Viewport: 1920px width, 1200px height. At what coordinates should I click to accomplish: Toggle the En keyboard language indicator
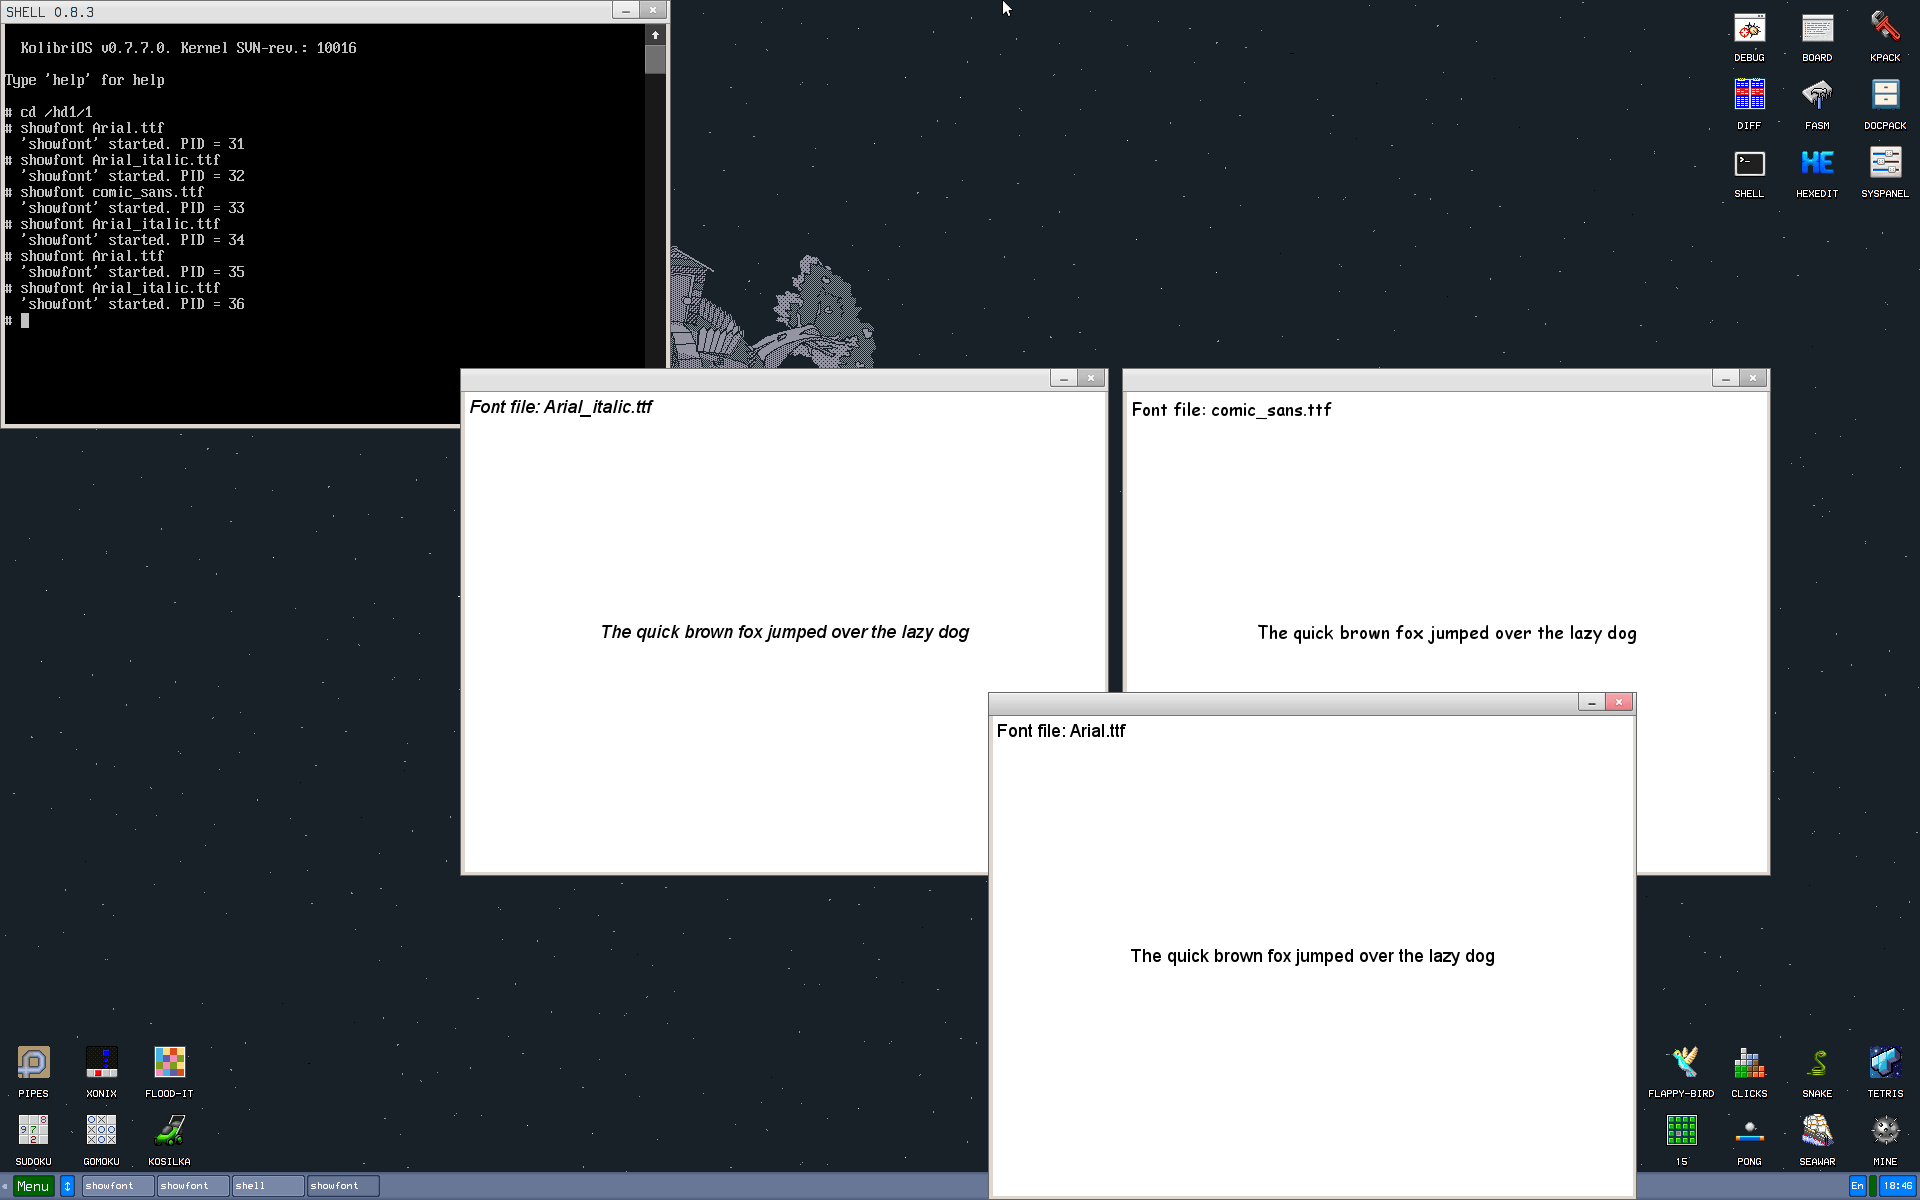(x=1857, y=1186)
